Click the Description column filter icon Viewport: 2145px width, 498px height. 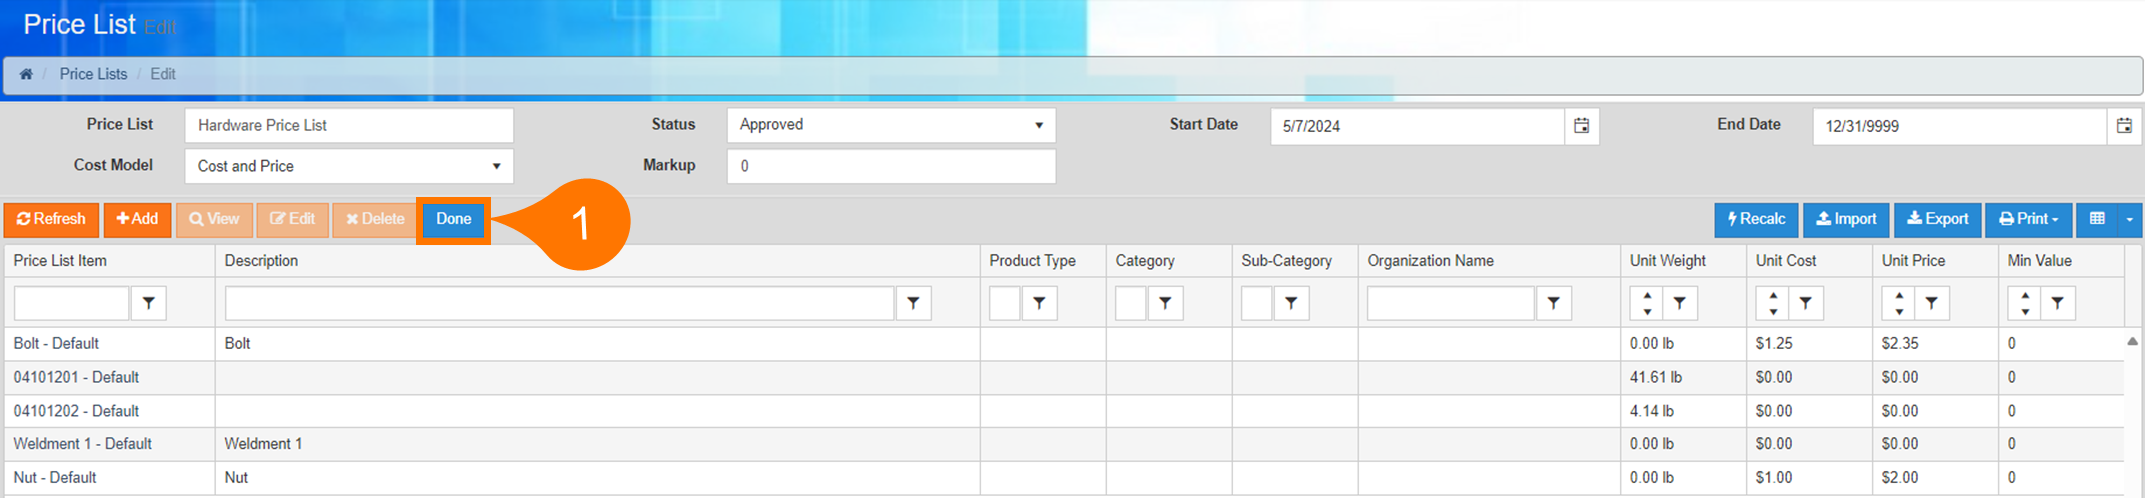tap(913, 303)
